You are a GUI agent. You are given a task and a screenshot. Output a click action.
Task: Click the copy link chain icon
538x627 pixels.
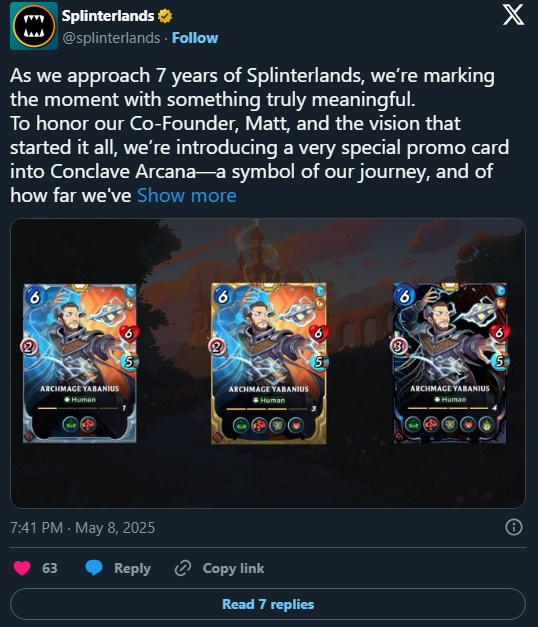pos(183,568)
